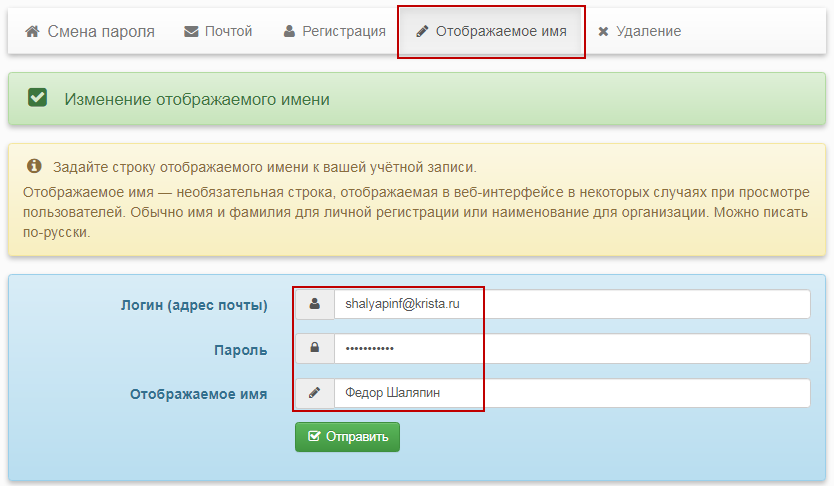Viewport: 834px width, 486px height.
Task: Click the info icon in the yellow notice
Action: (34, 166)
